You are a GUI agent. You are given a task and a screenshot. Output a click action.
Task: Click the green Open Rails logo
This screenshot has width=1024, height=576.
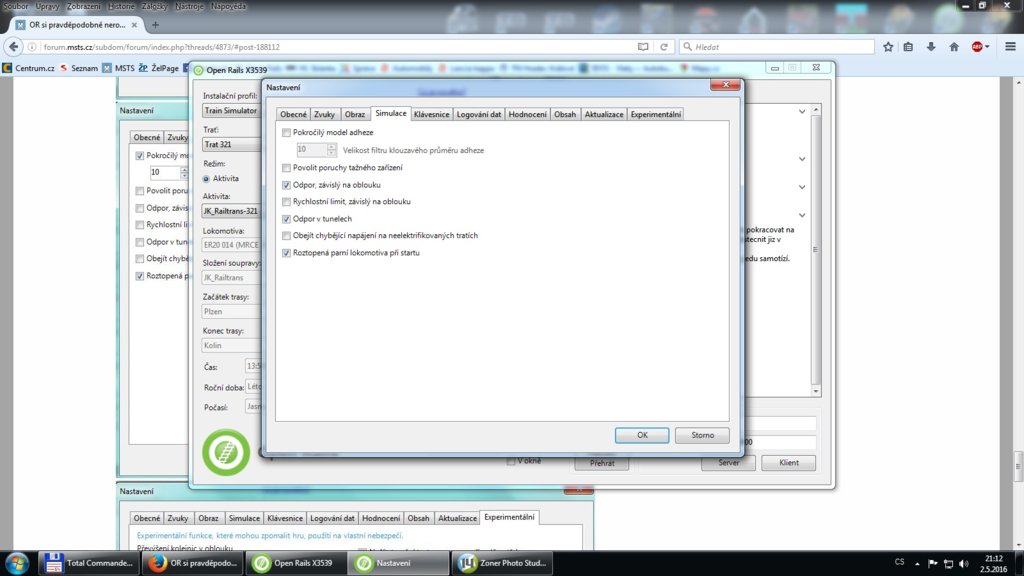[x=226, y=452]
